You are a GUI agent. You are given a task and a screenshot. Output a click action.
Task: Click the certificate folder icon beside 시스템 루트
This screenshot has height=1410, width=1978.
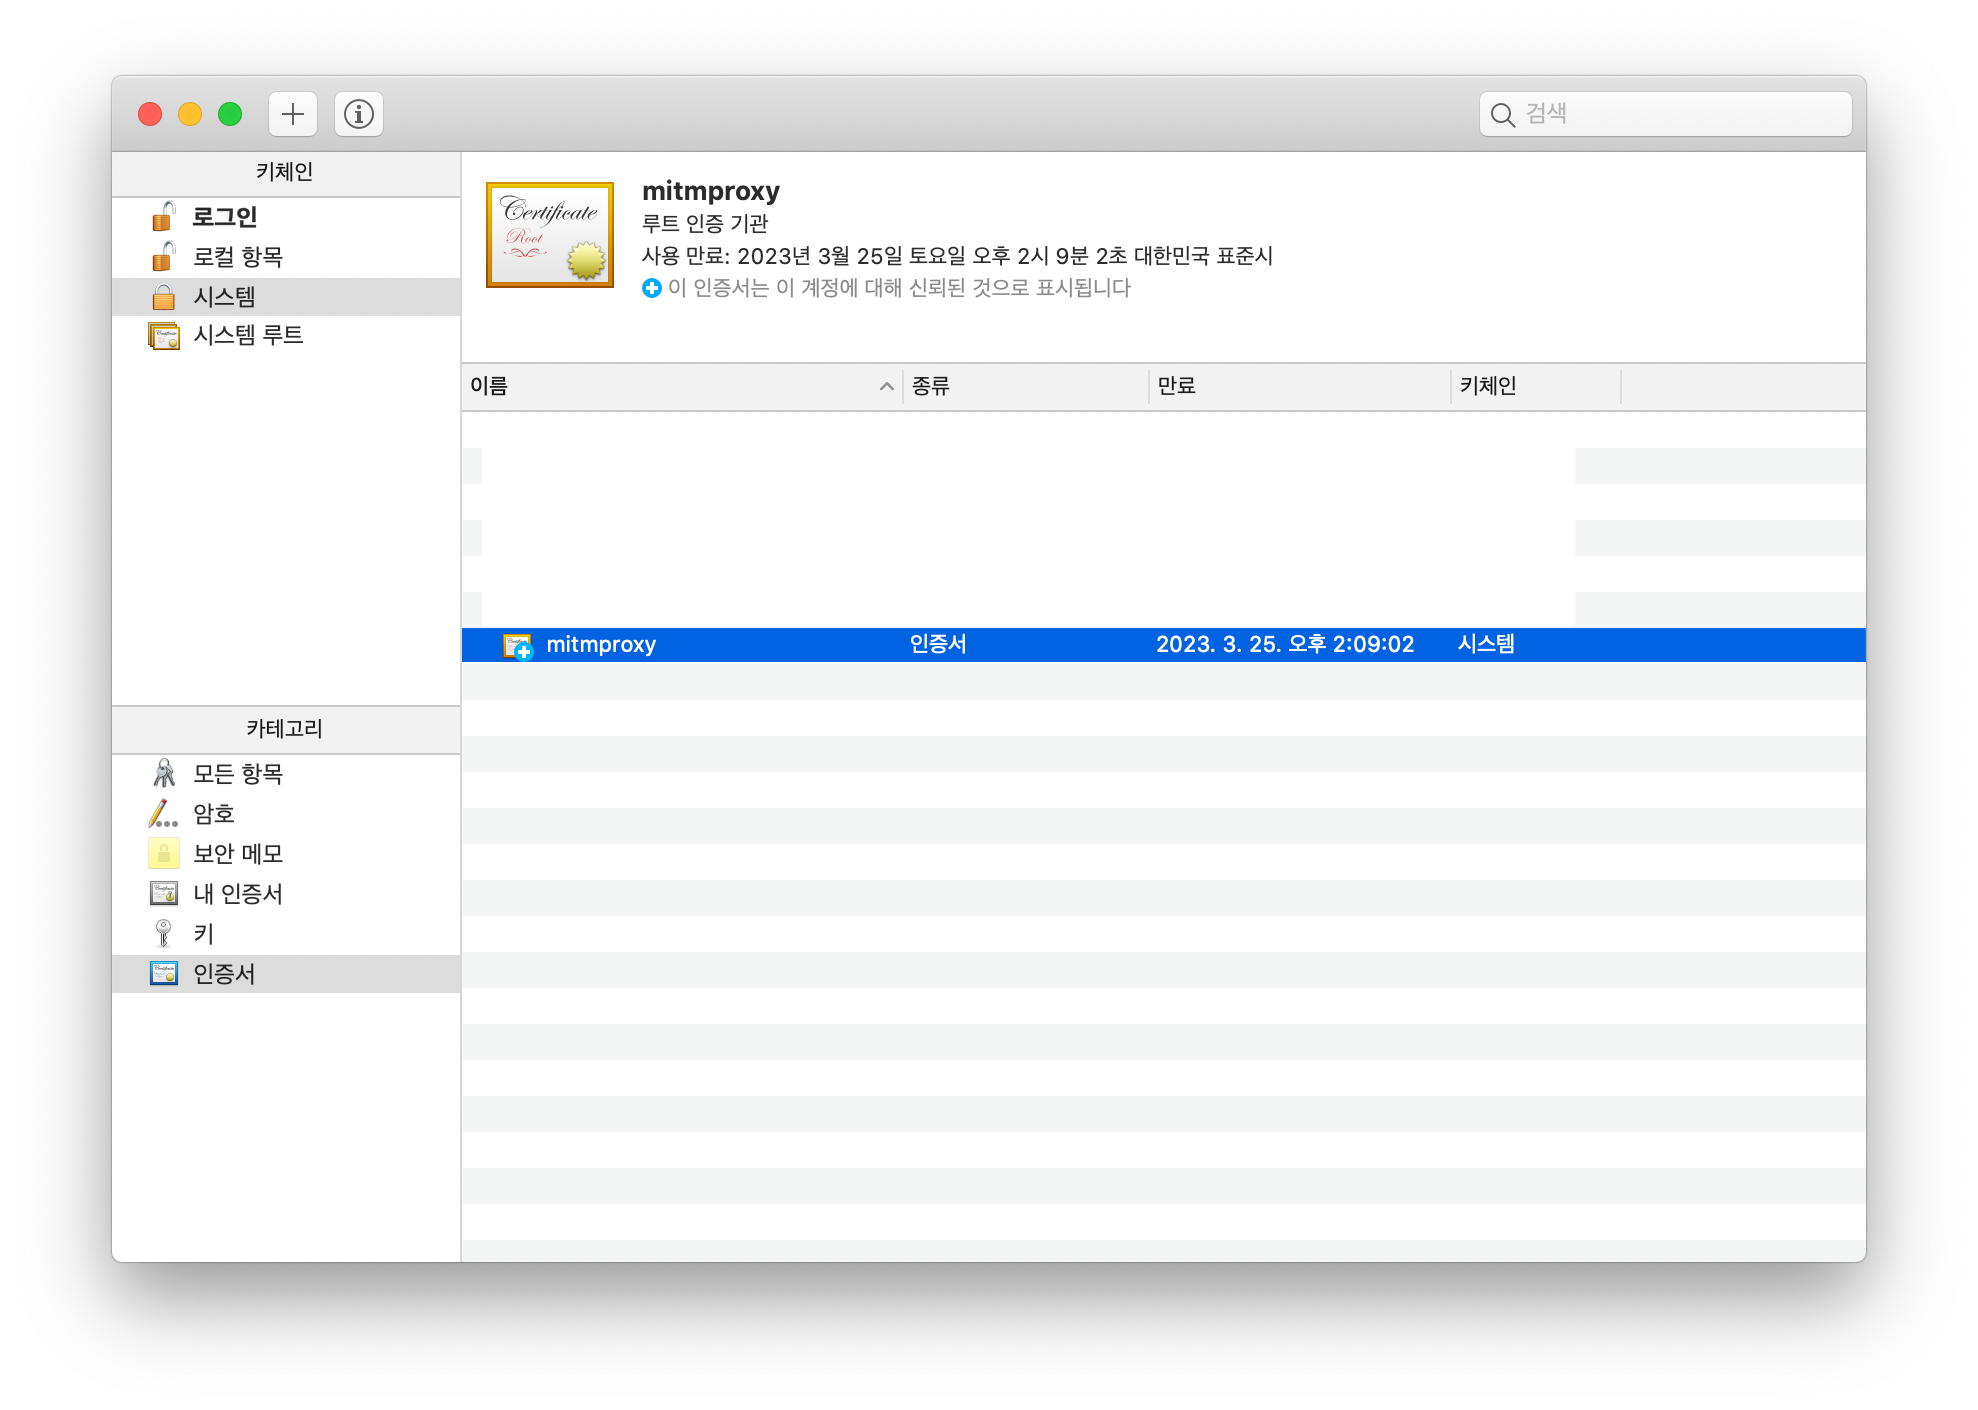coord(163,335)
